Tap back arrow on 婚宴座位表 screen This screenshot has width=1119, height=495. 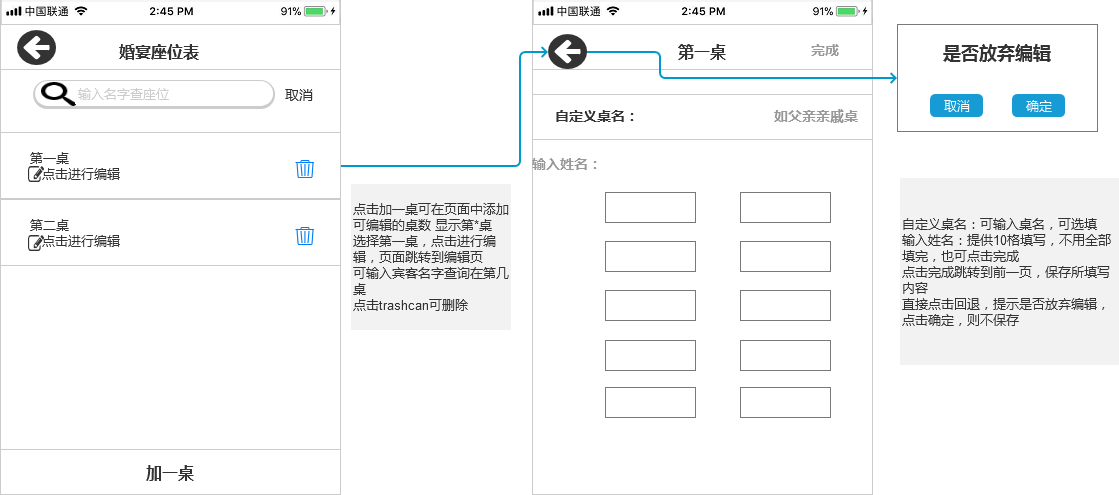36,48
